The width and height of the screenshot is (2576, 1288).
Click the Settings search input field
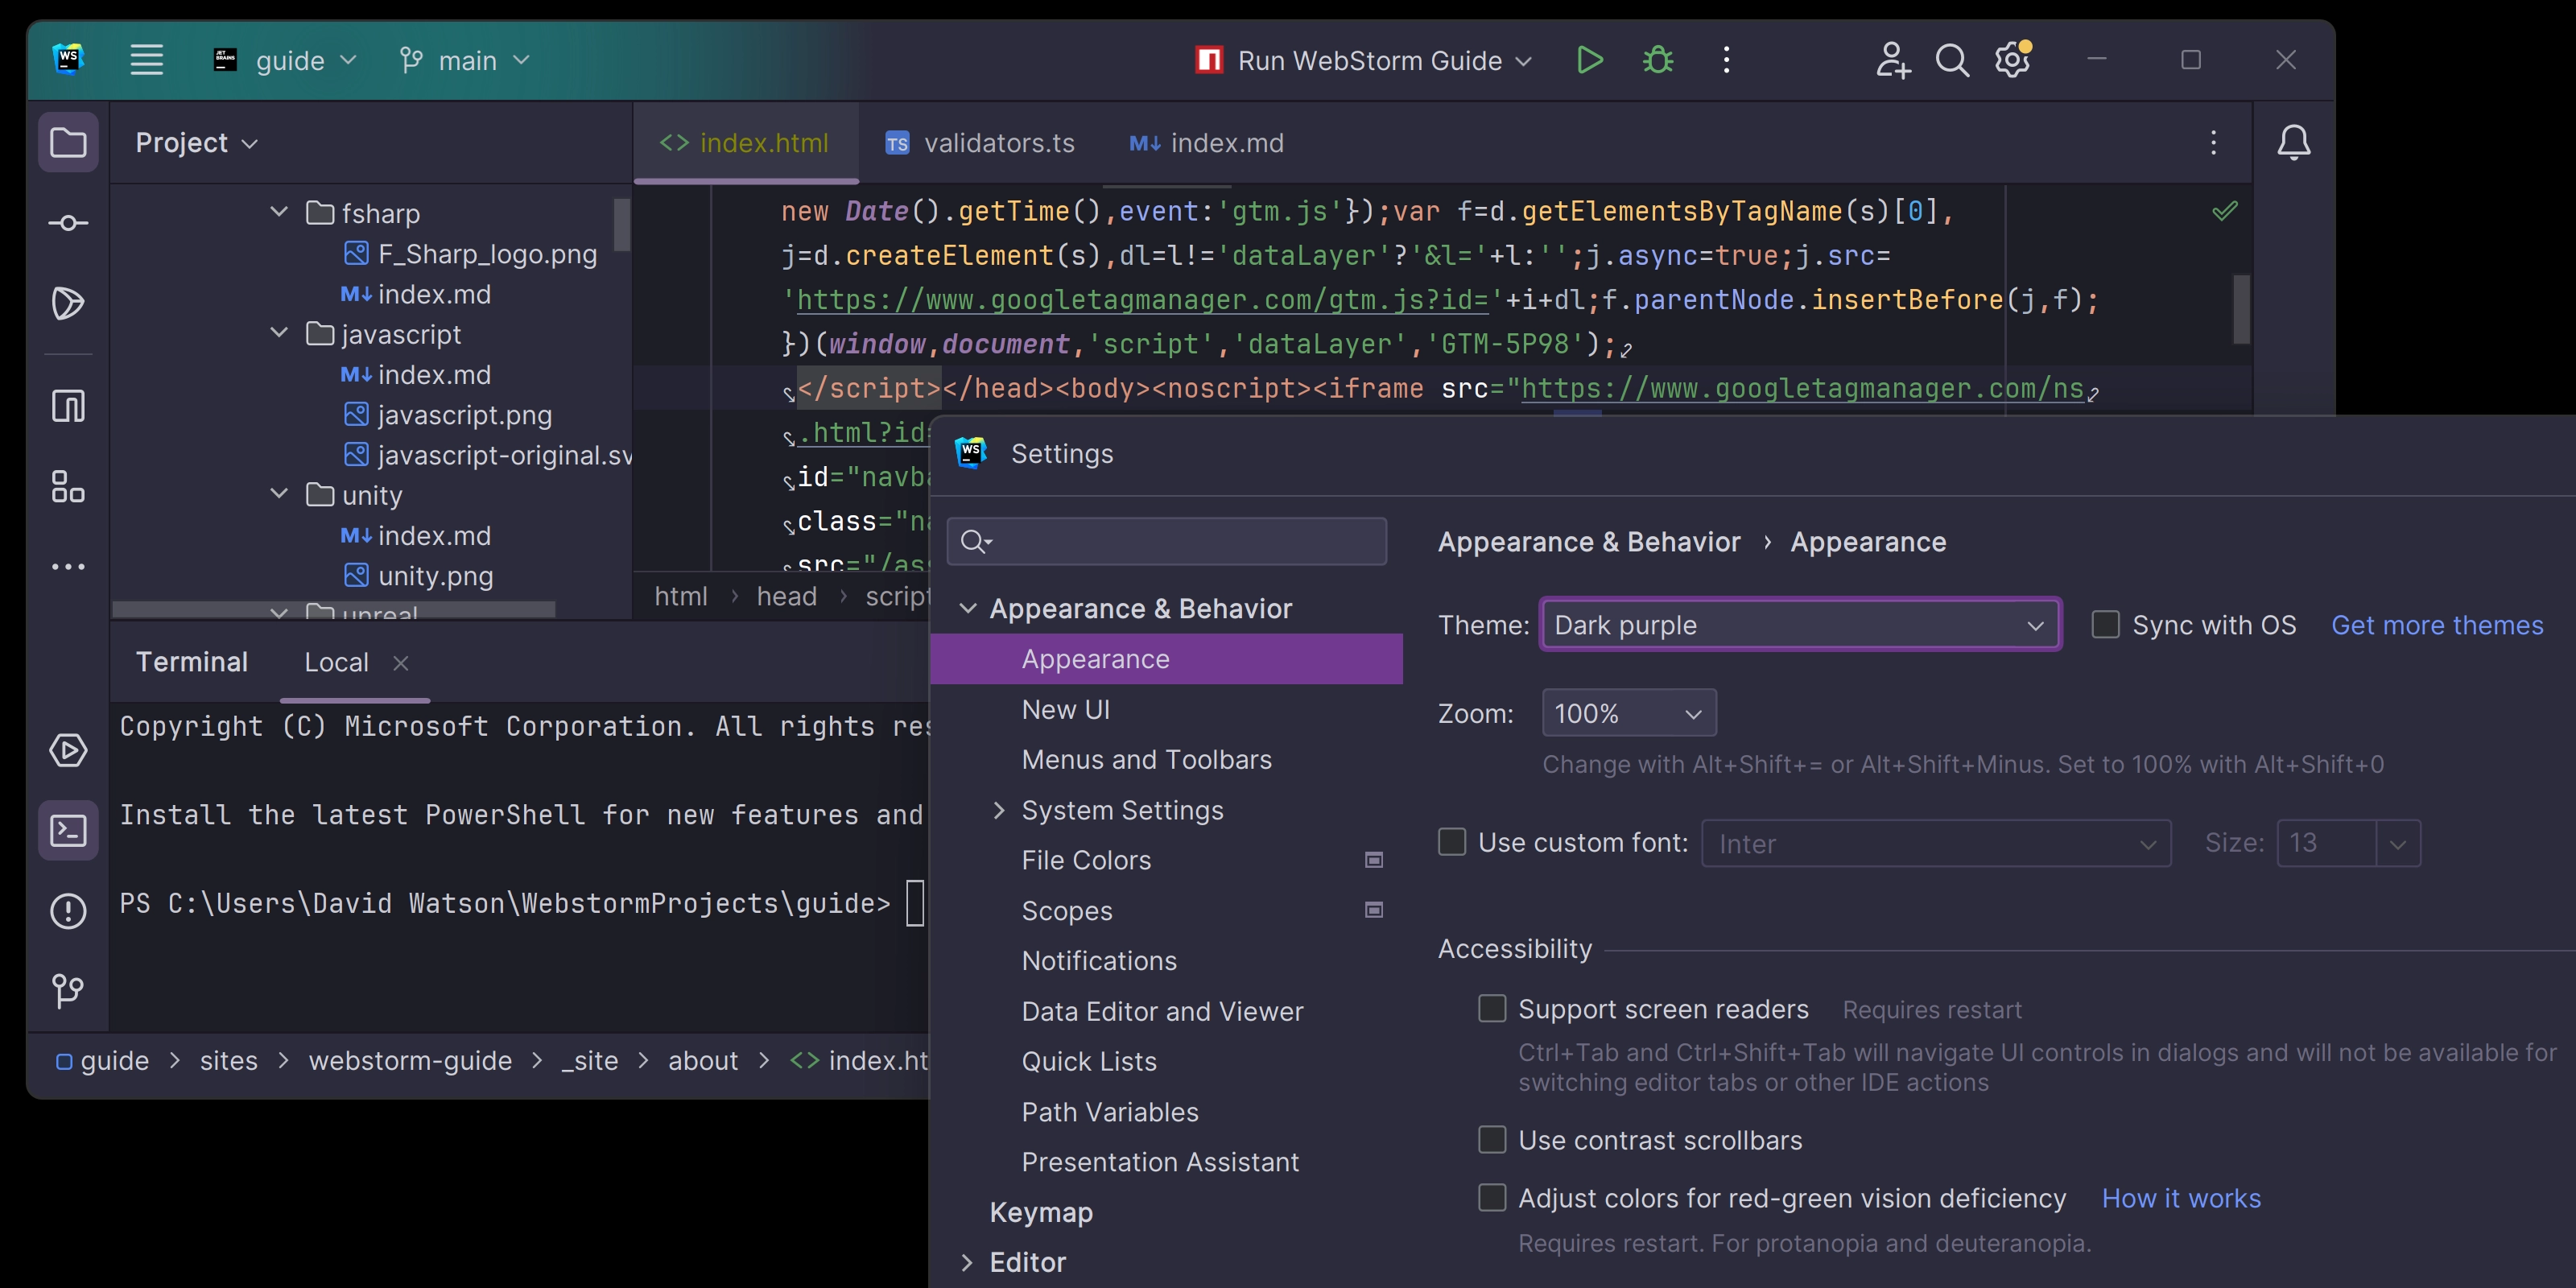[x=1168, y=540]
